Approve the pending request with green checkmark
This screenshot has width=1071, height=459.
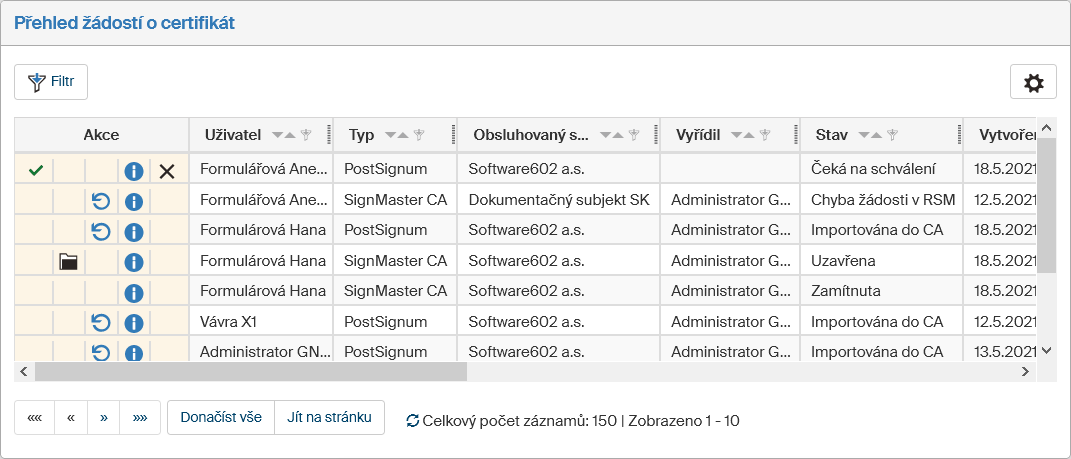(36, 171)
